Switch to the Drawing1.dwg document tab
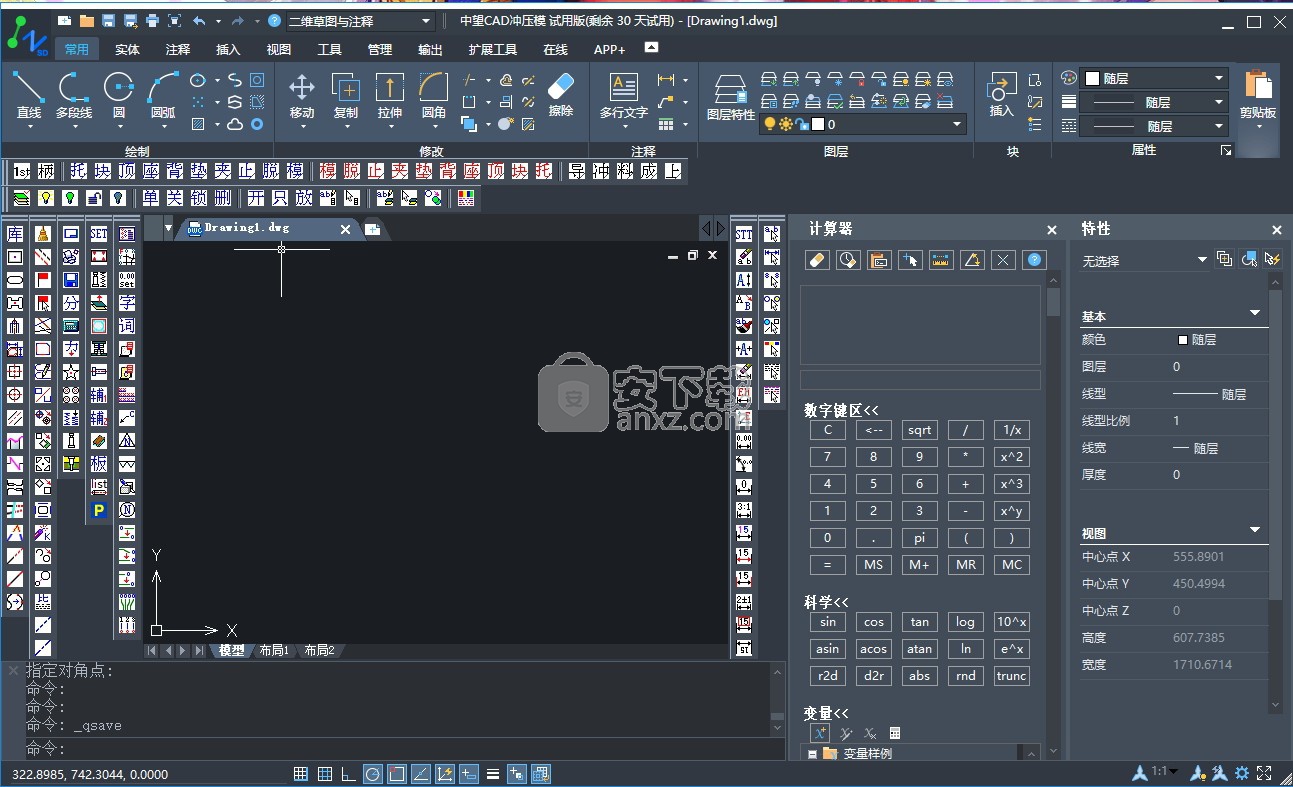The width and height of the screenshot is (1293, 787). [267, 229]
